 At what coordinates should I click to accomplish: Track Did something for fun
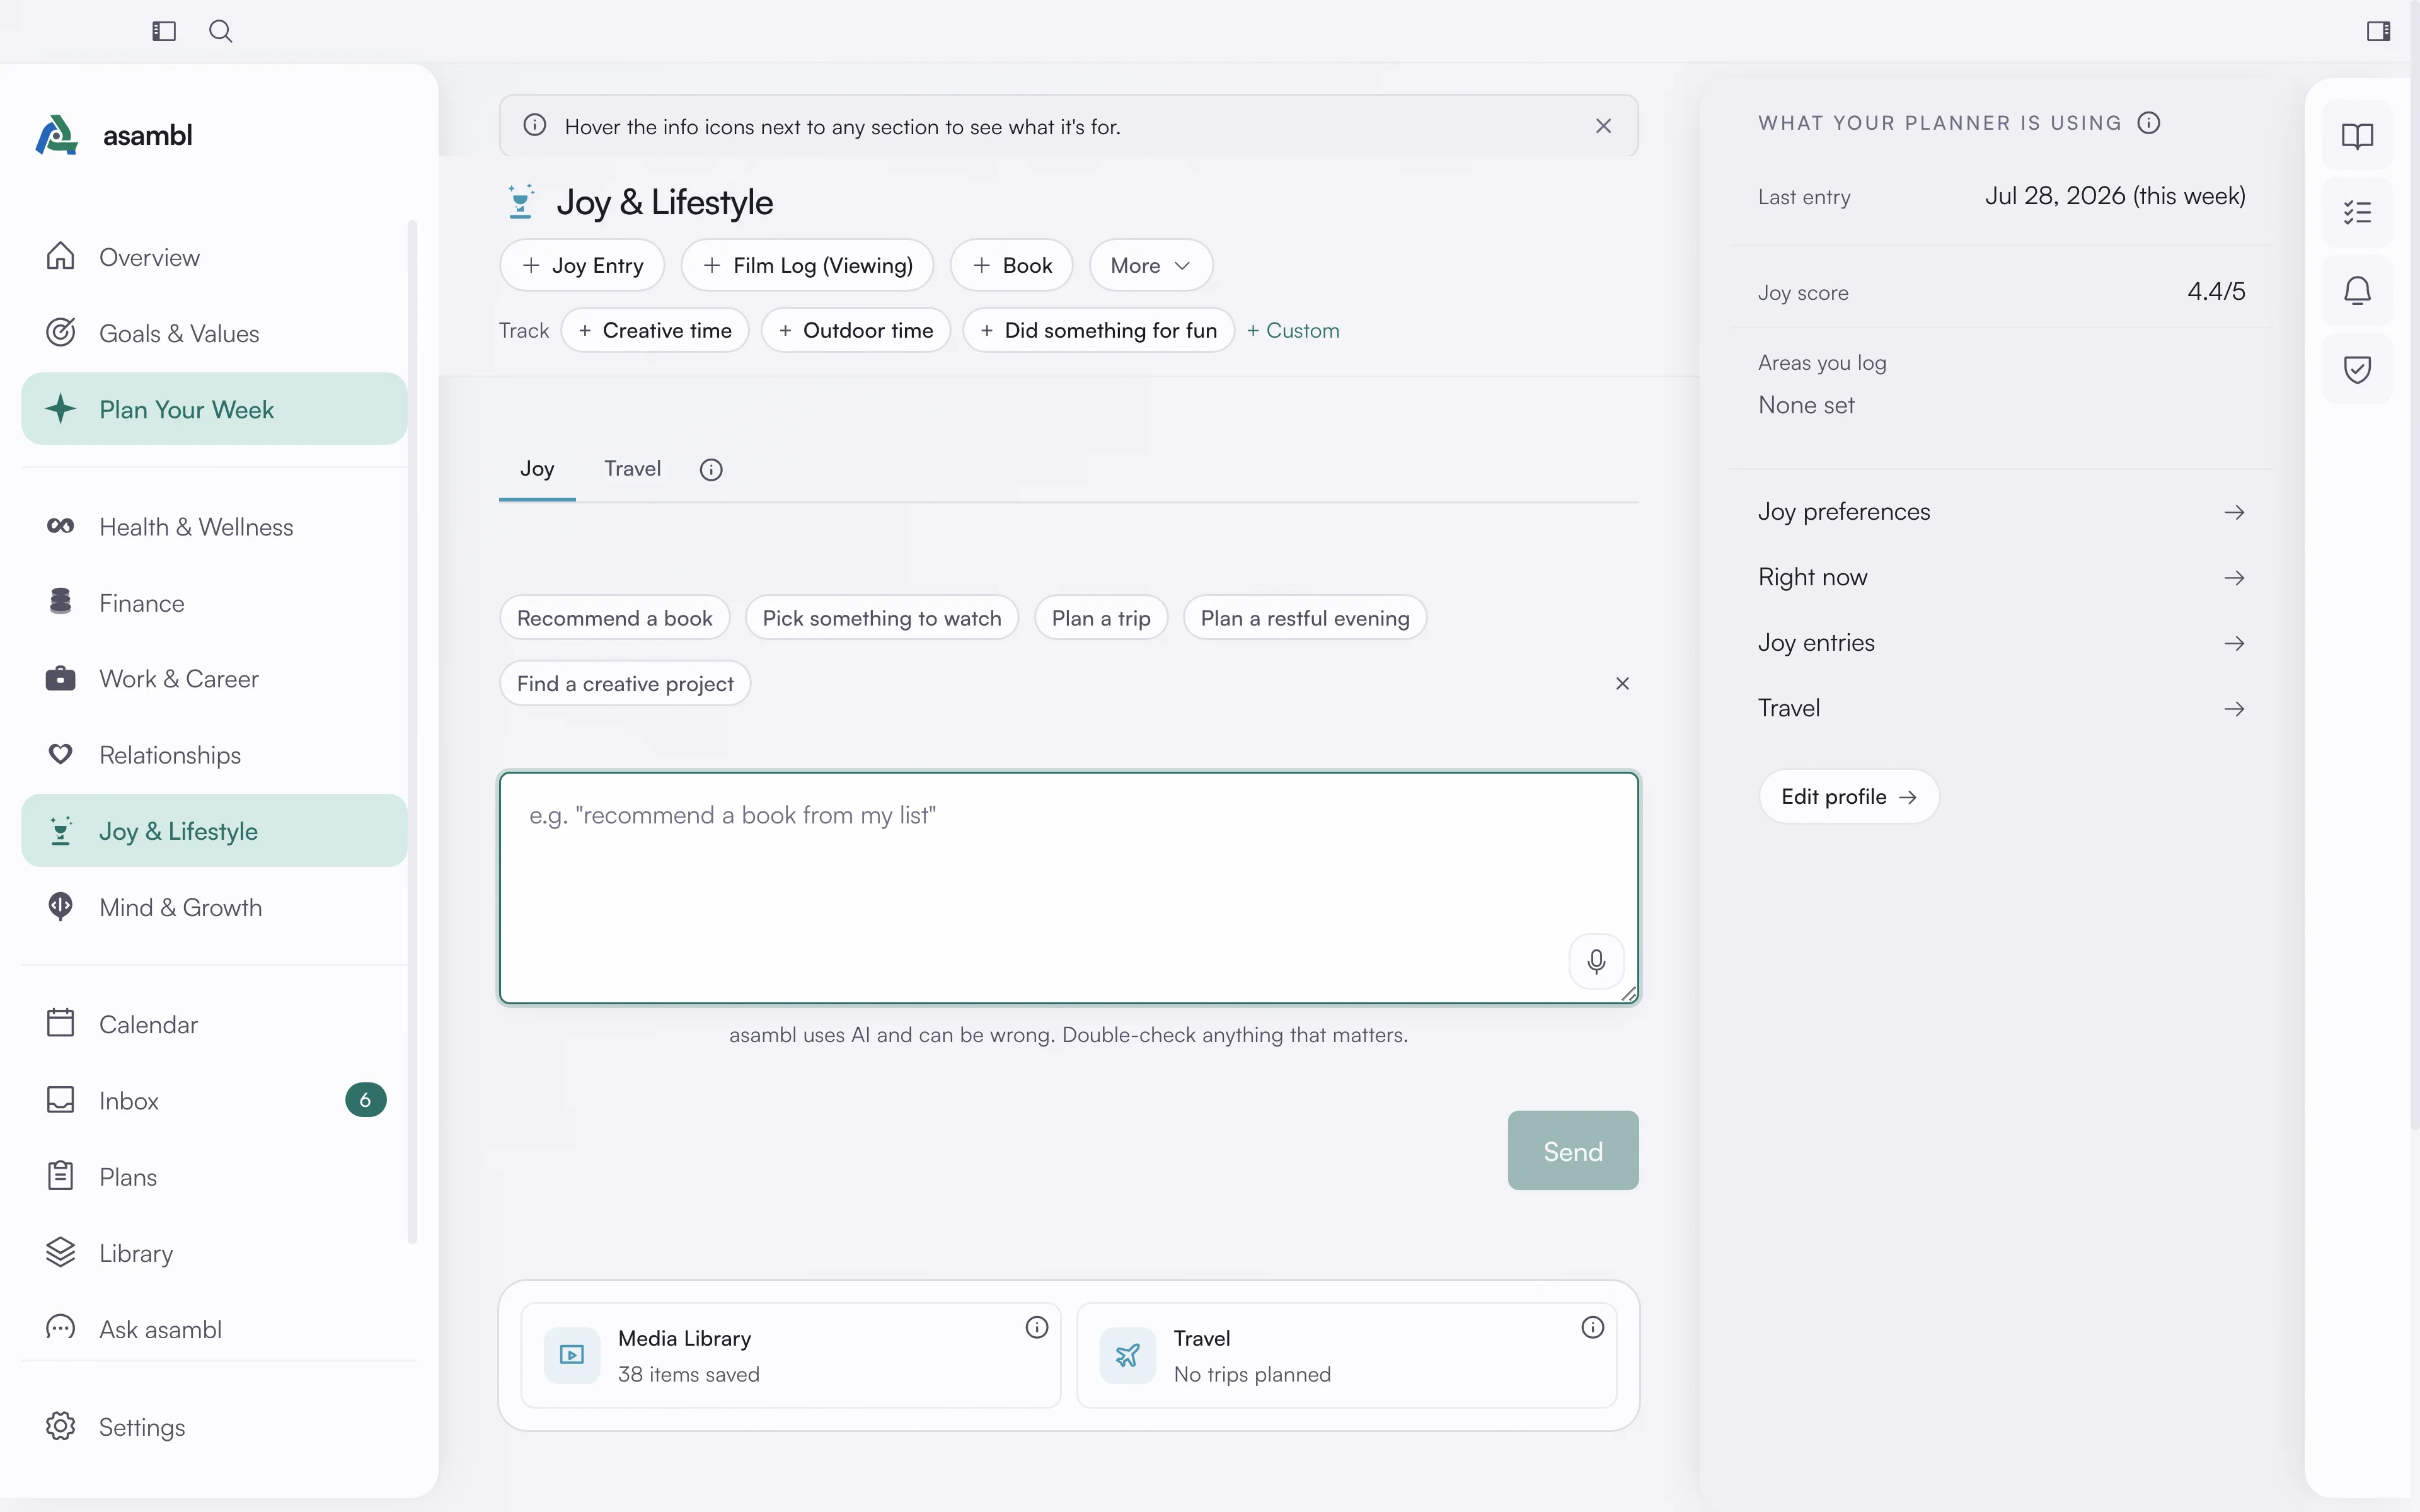1099,330
